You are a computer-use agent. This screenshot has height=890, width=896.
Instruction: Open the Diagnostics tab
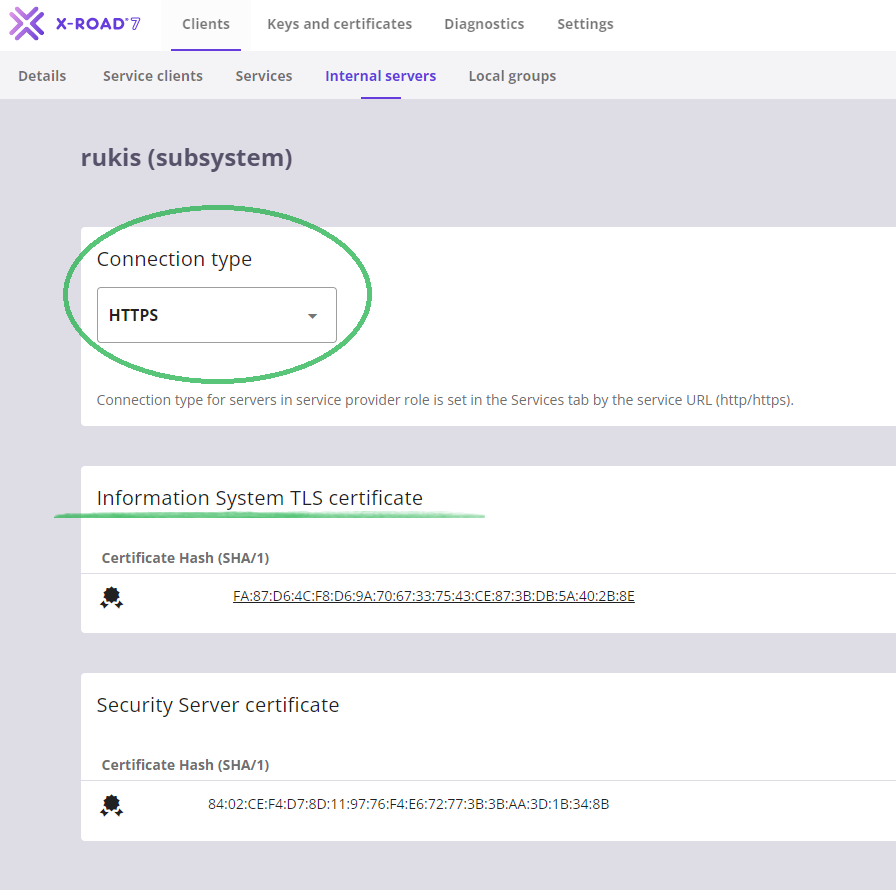coord(484,24)
